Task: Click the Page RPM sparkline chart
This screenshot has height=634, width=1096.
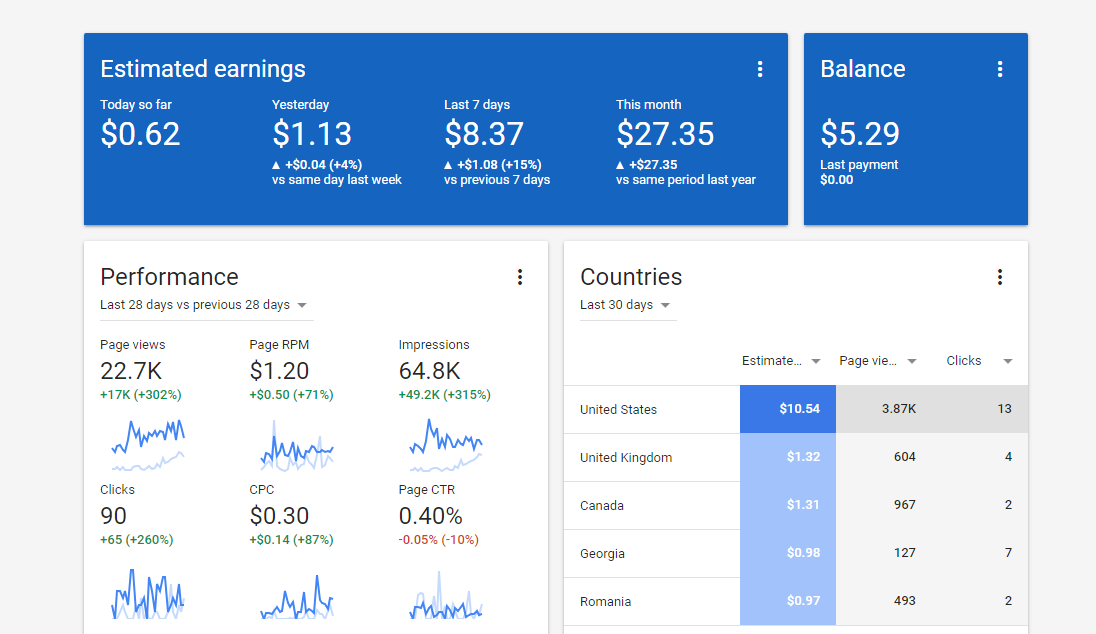Action: tap(297, 445)
